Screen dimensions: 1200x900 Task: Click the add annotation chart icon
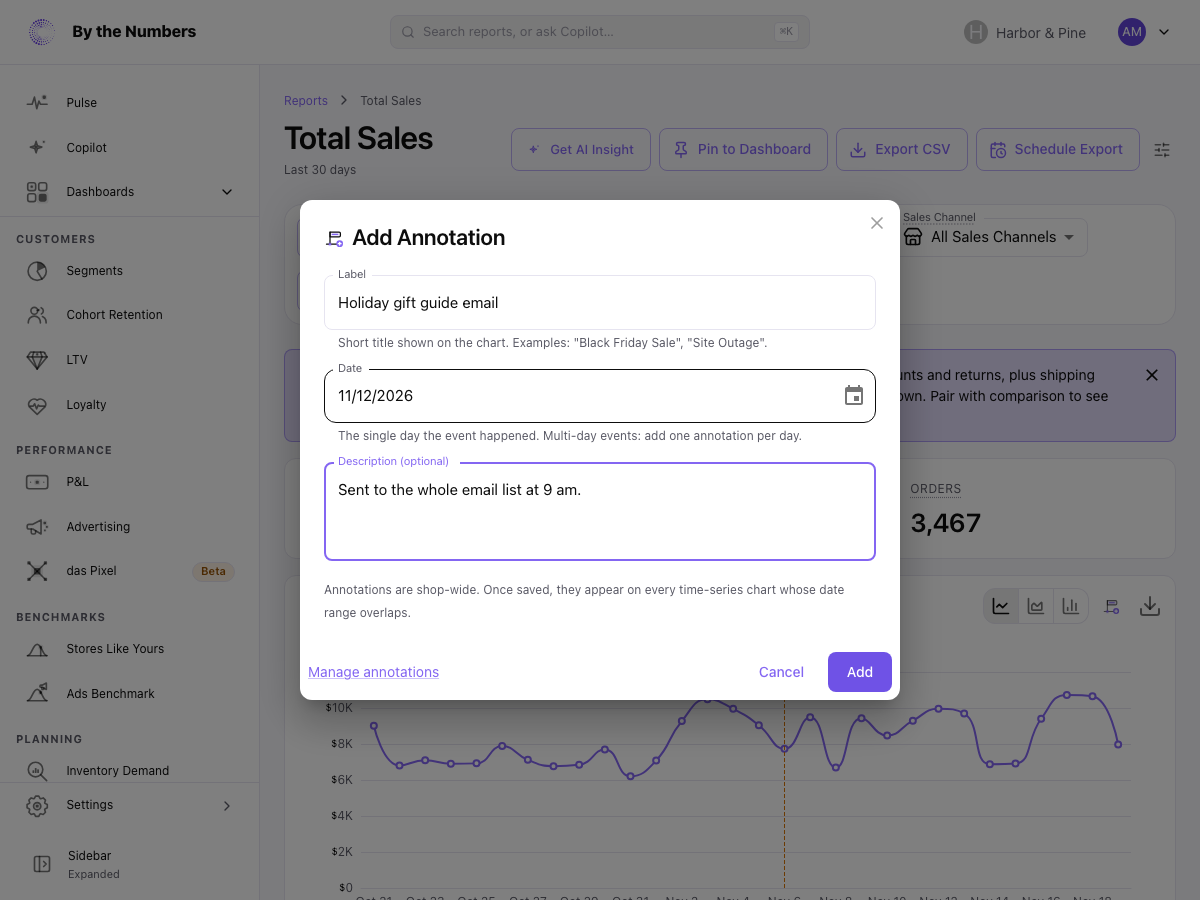[x=1111, y=606]
